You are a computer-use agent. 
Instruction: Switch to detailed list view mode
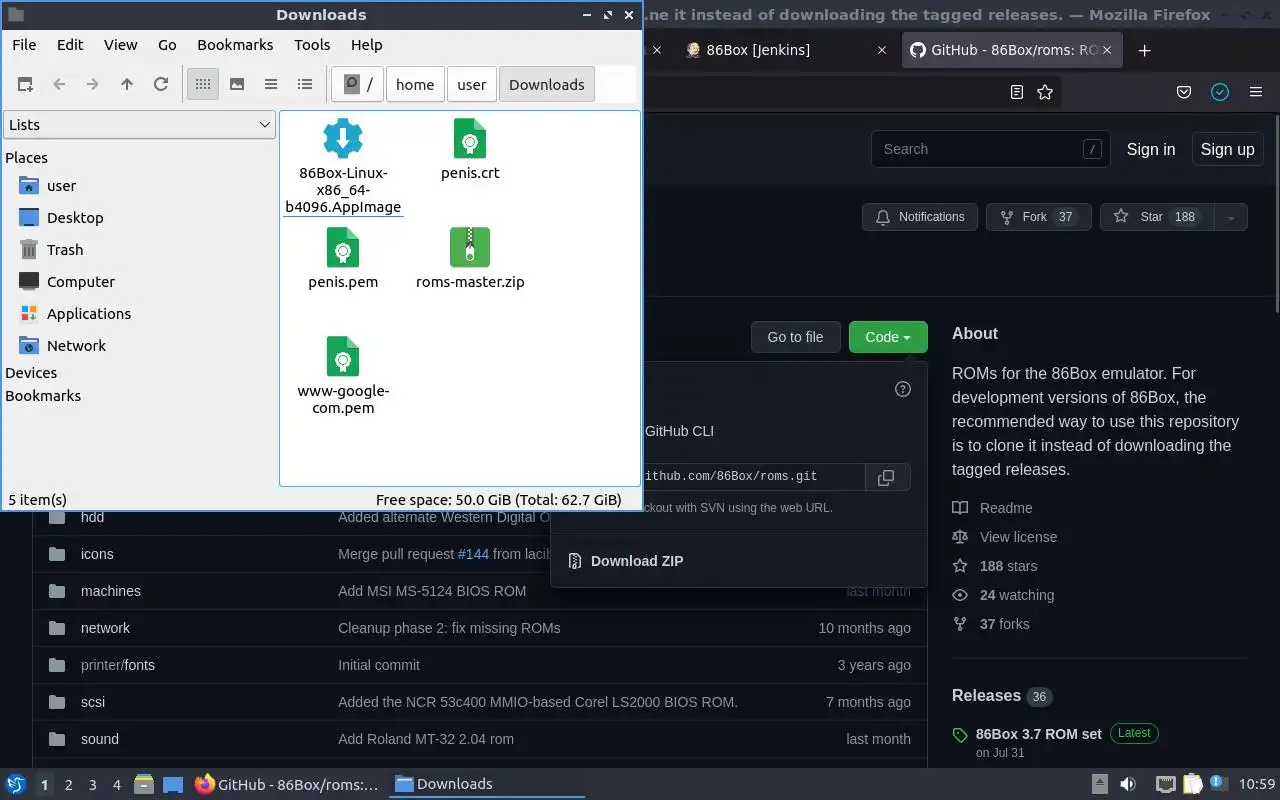pyautogui.click(x=305, y=85)
